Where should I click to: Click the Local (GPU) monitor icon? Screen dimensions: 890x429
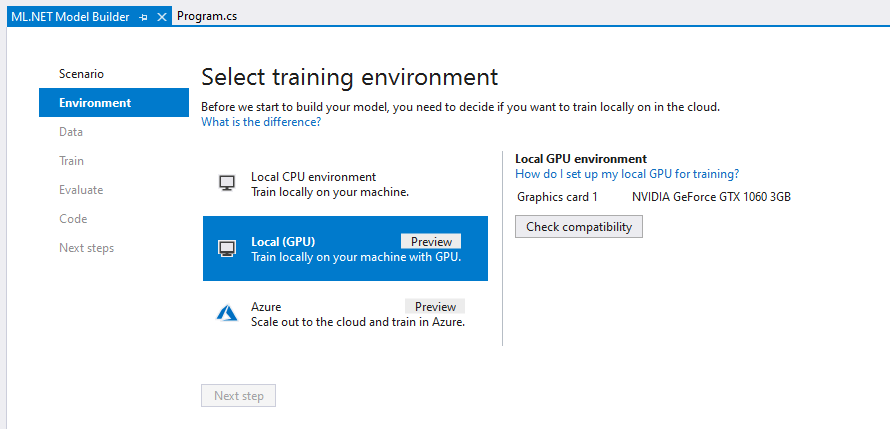coord(227,248)
